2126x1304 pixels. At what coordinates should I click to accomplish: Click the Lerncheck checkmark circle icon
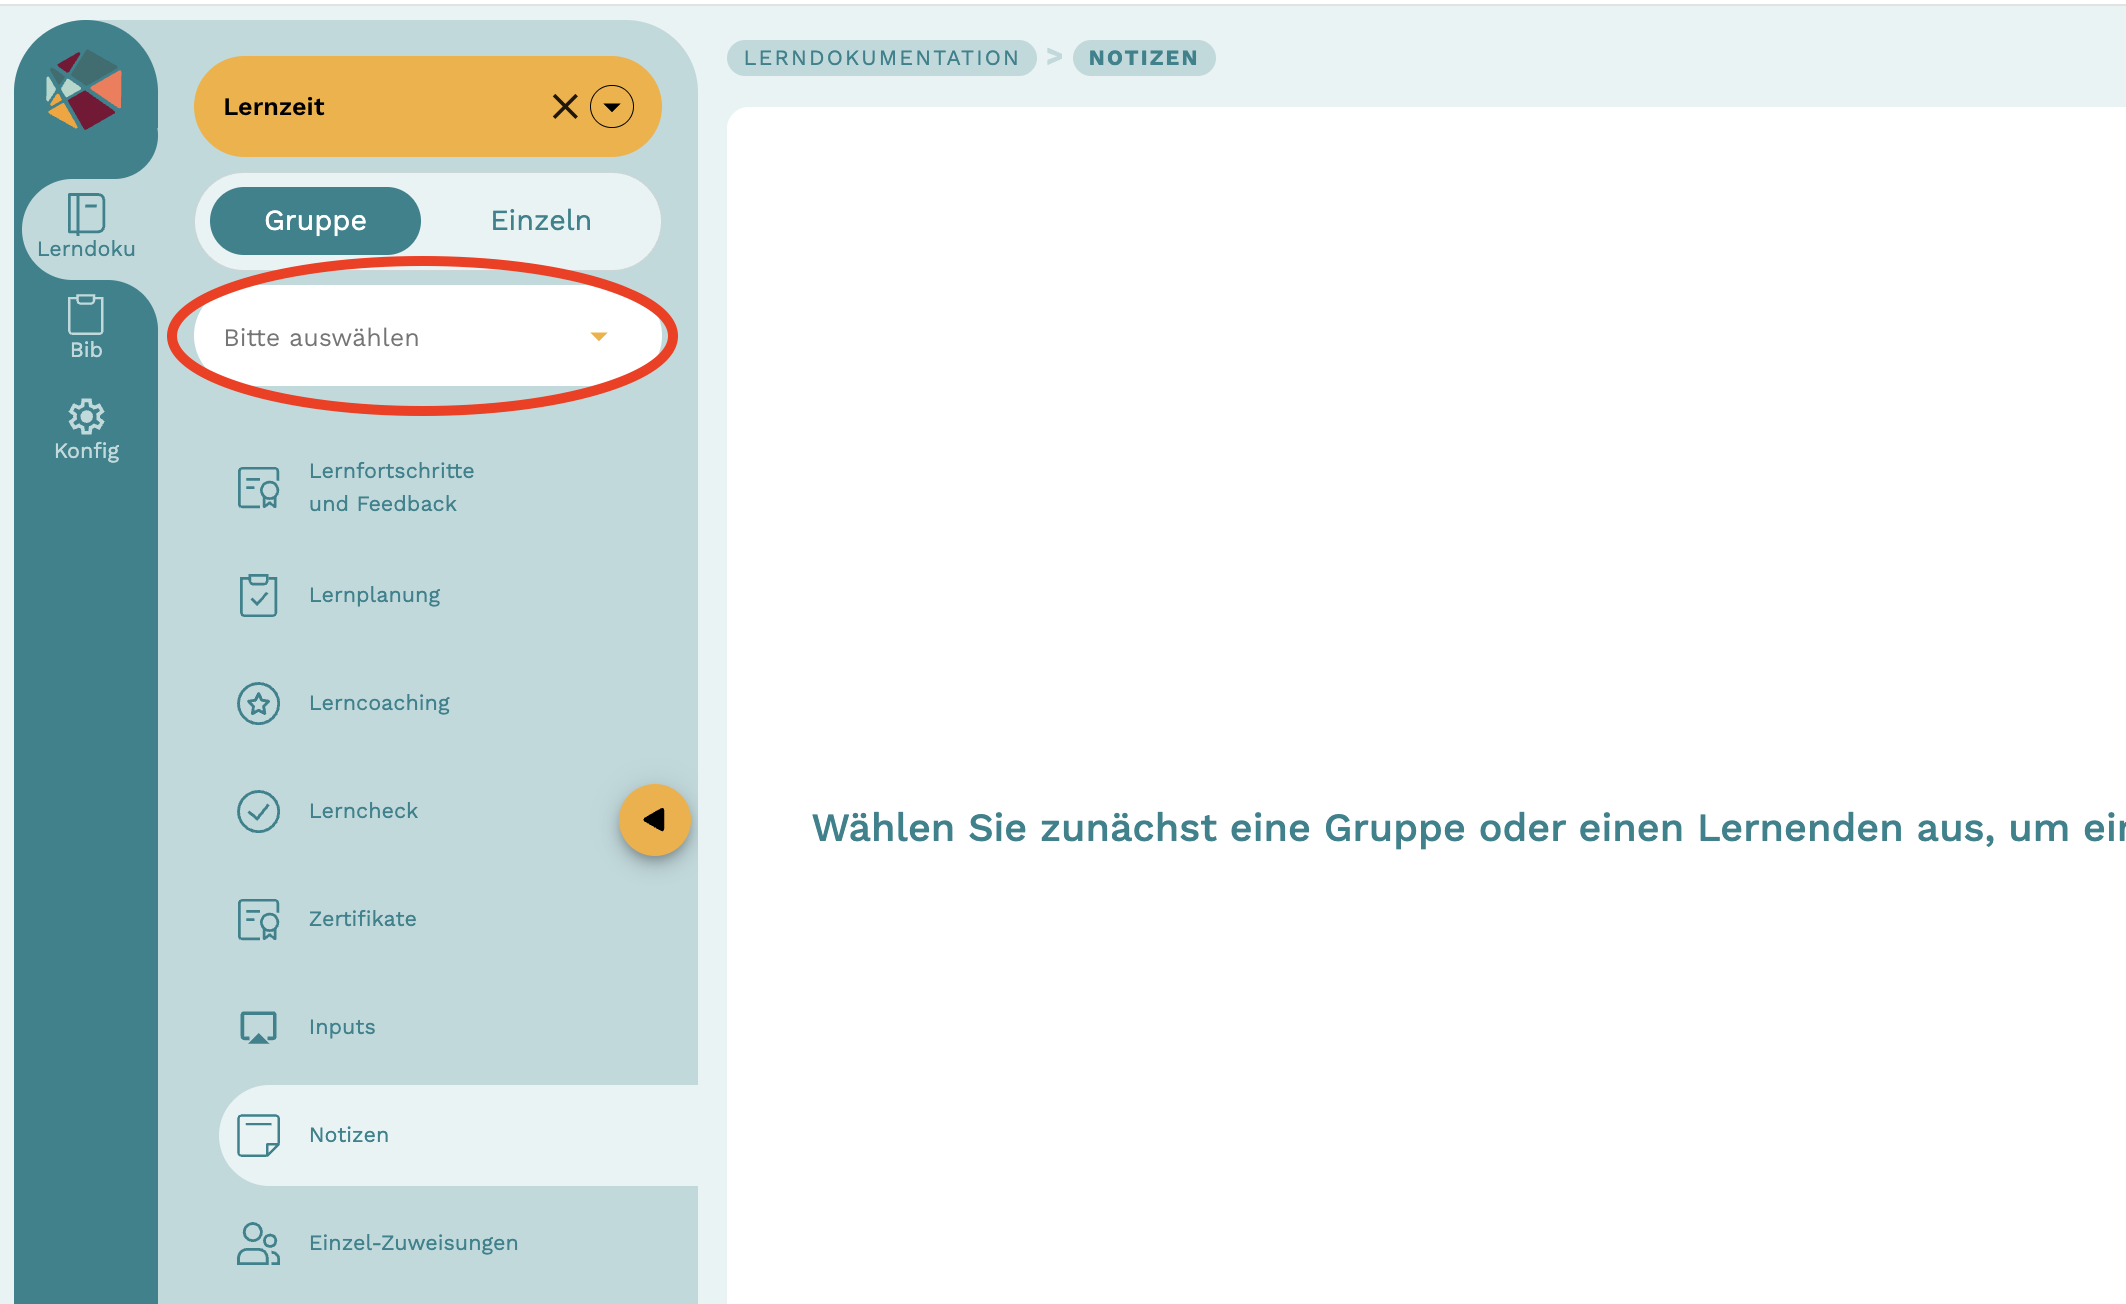pyautogui.click(x=258, y=811)
